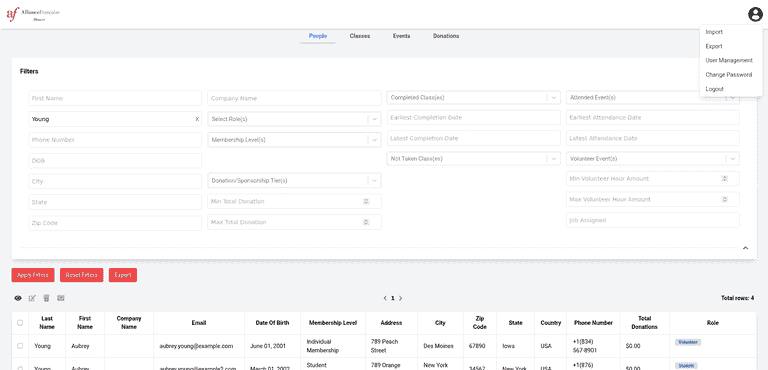Open the Donation/Sponsorship Tier(s) dropdown

(x=294, y=180)
